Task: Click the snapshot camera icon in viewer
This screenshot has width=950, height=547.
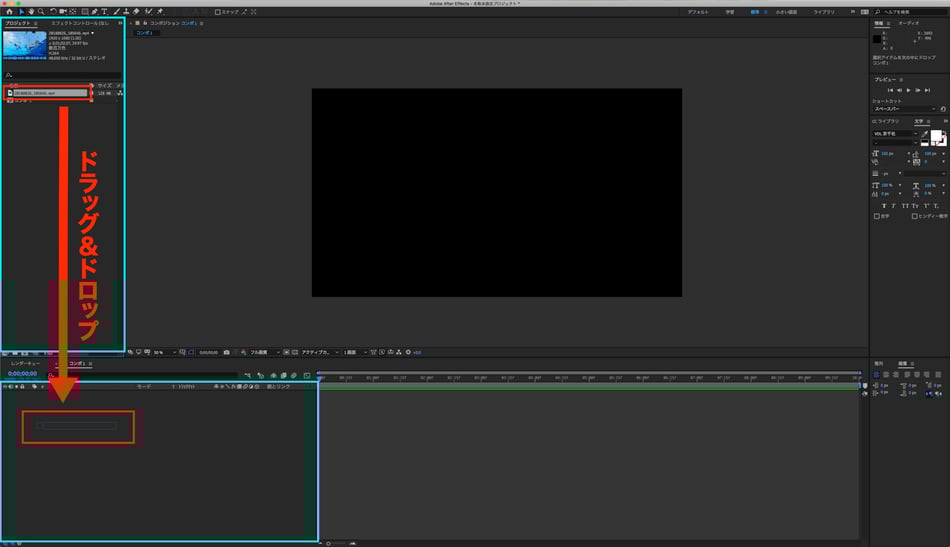Action: [x=227, y=352]
